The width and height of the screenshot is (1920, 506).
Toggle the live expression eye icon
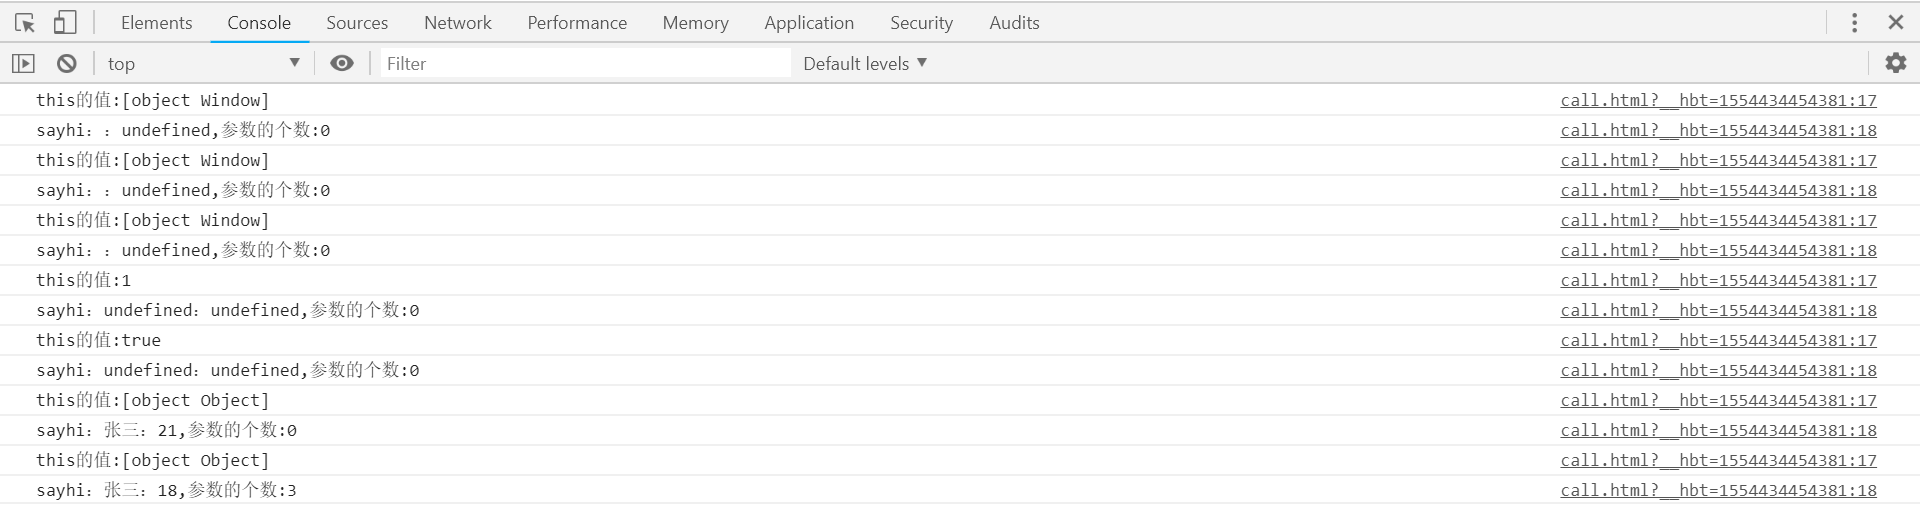click(x=342, y=63)
